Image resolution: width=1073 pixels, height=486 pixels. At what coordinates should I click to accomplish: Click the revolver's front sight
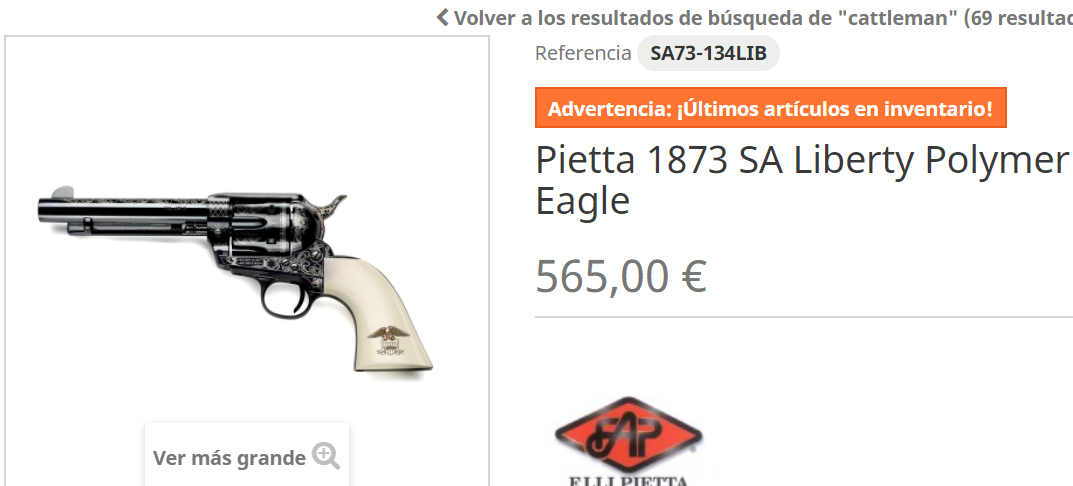[x=62, y=192]
